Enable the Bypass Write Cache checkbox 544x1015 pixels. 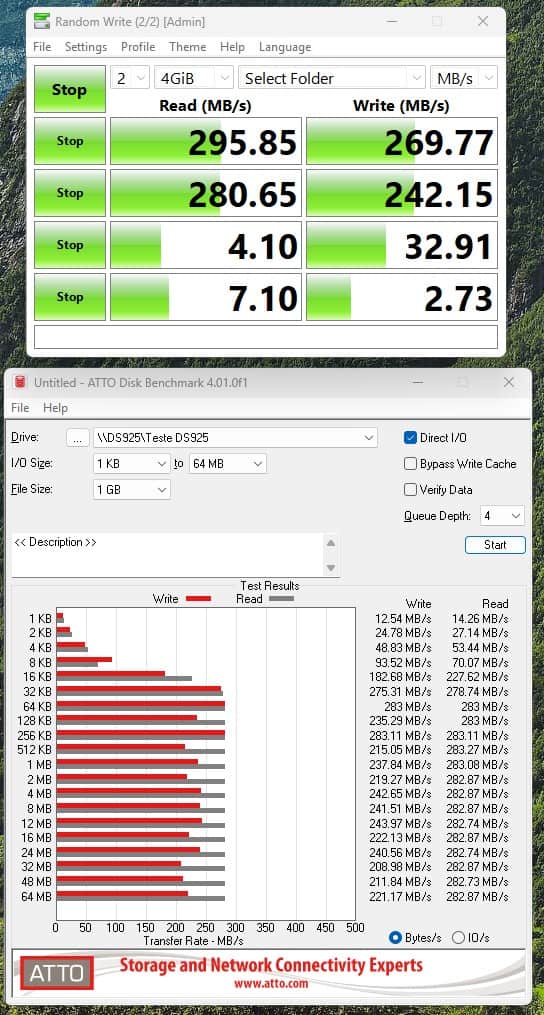pos(410,463)
